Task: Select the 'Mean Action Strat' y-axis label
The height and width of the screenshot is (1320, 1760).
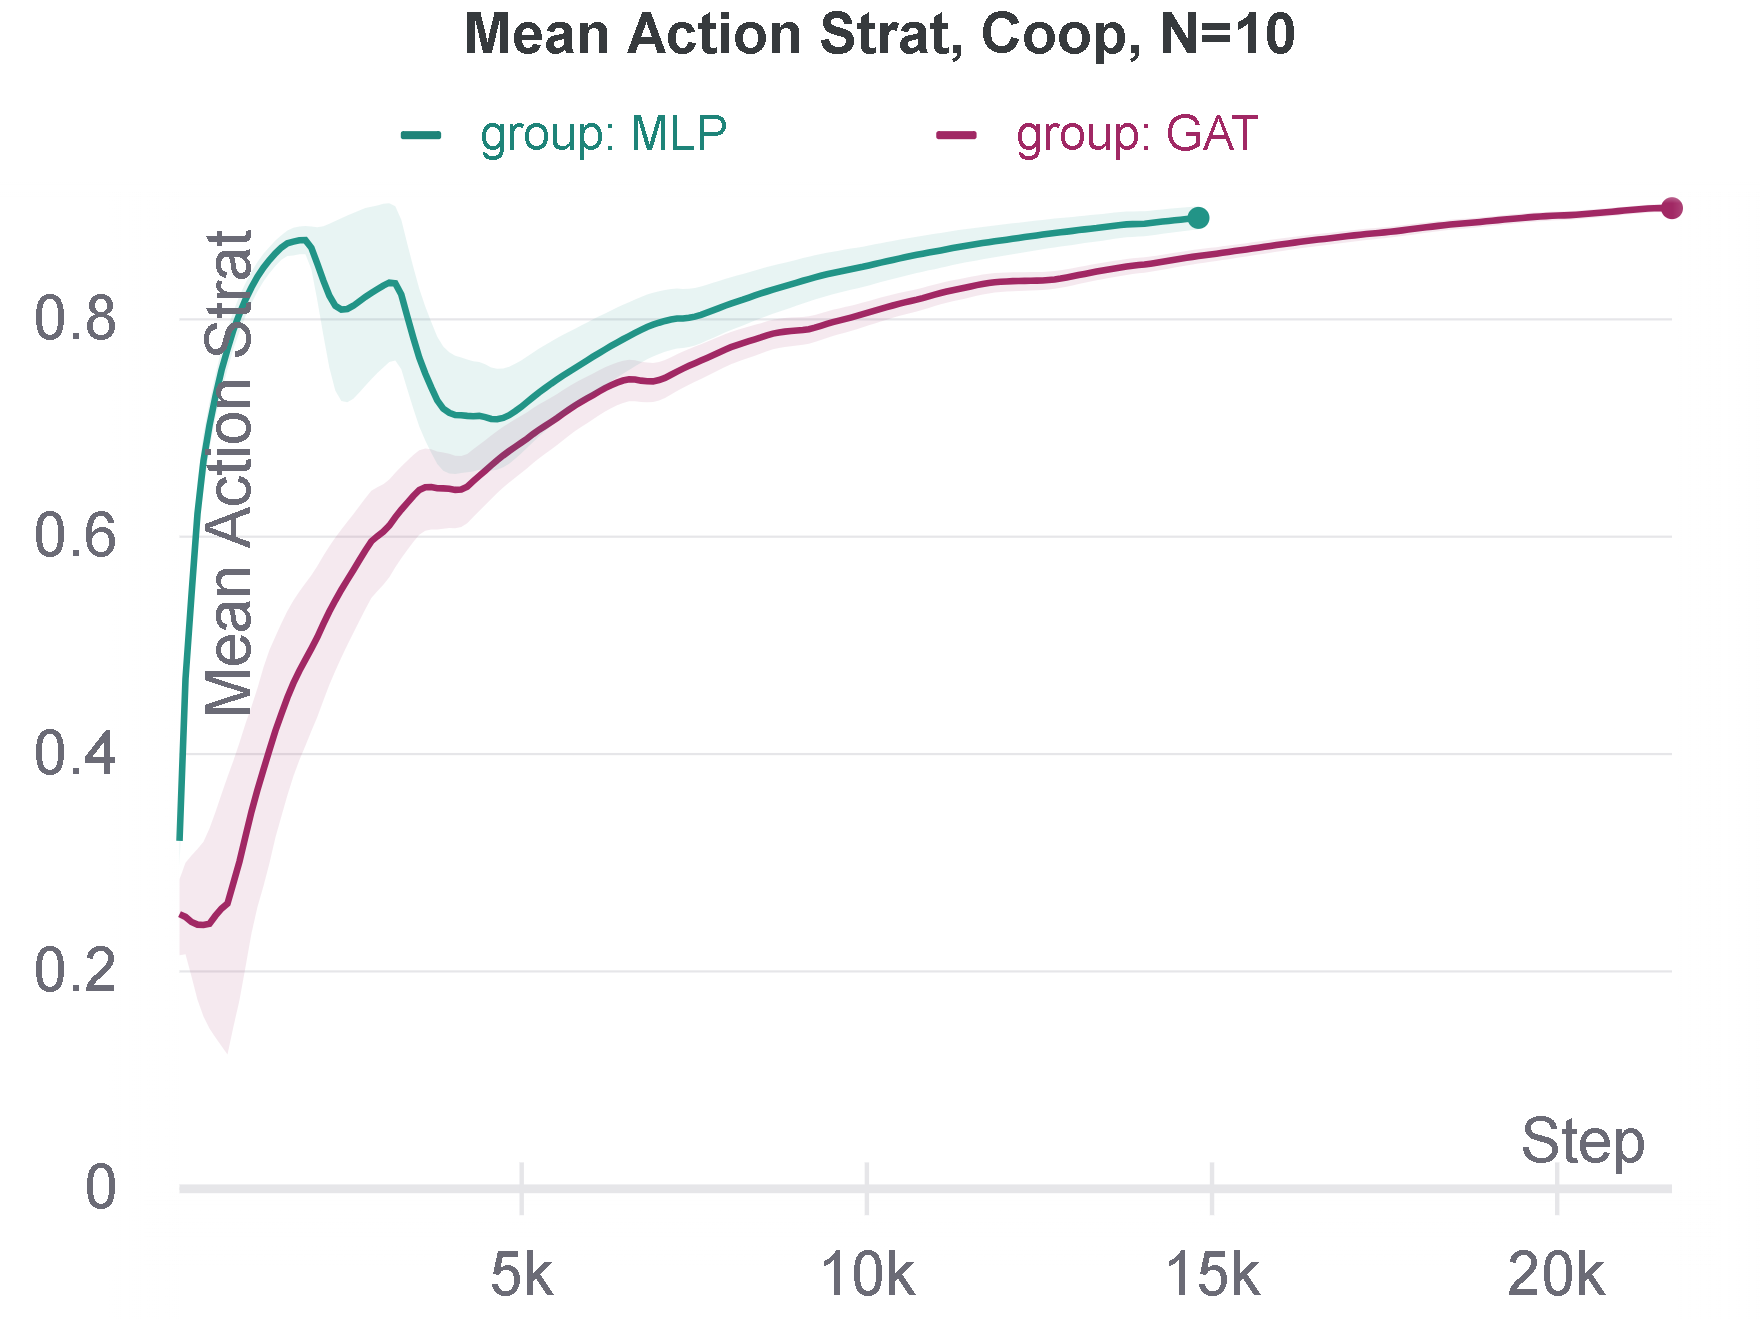Action: 229,472
